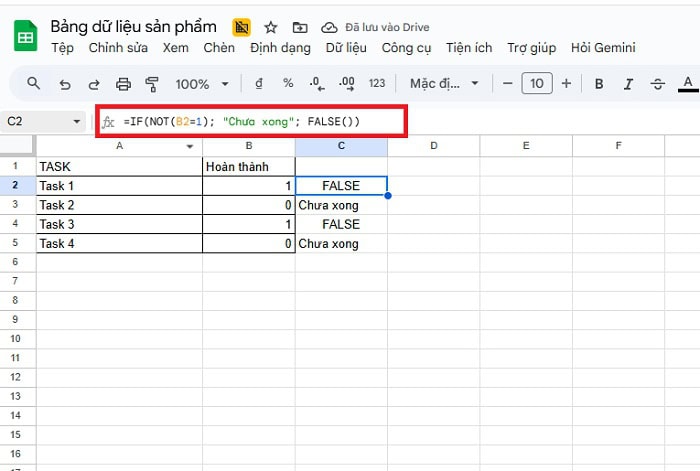Print the spreadsheet

click(123, 84)
